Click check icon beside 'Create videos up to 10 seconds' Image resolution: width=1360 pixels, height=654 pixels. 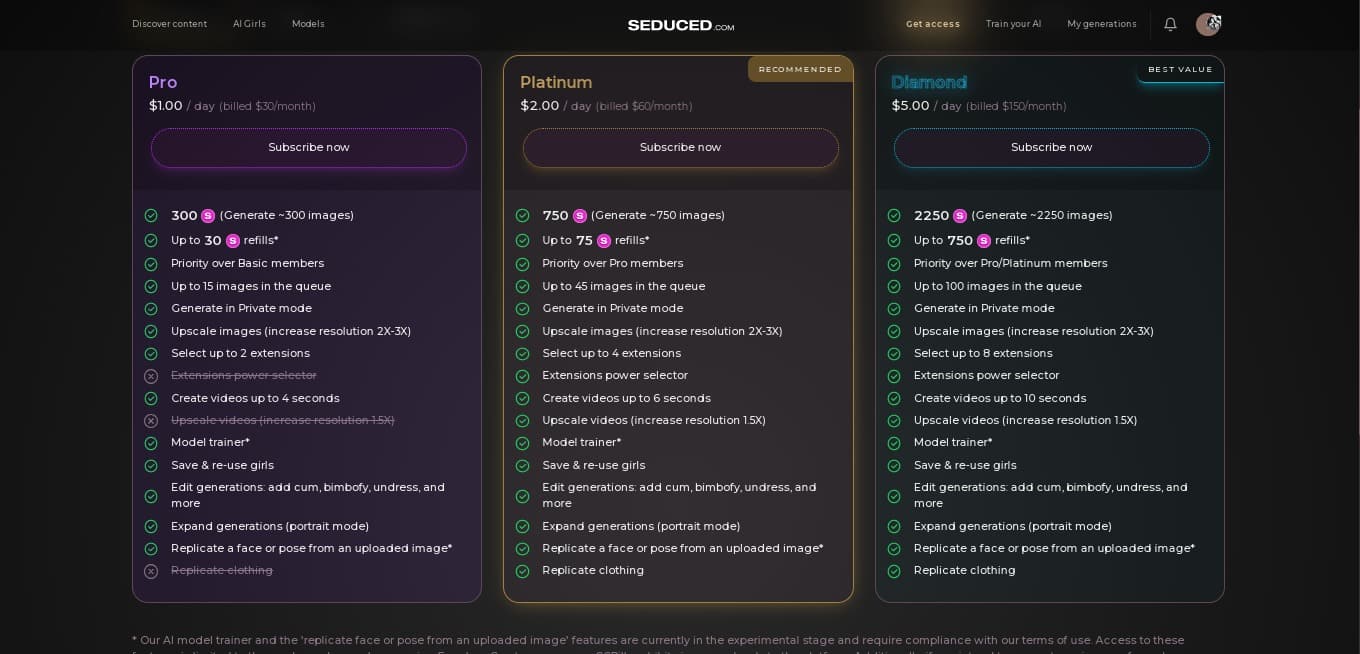pyautogui.click(x=894, y=399)
